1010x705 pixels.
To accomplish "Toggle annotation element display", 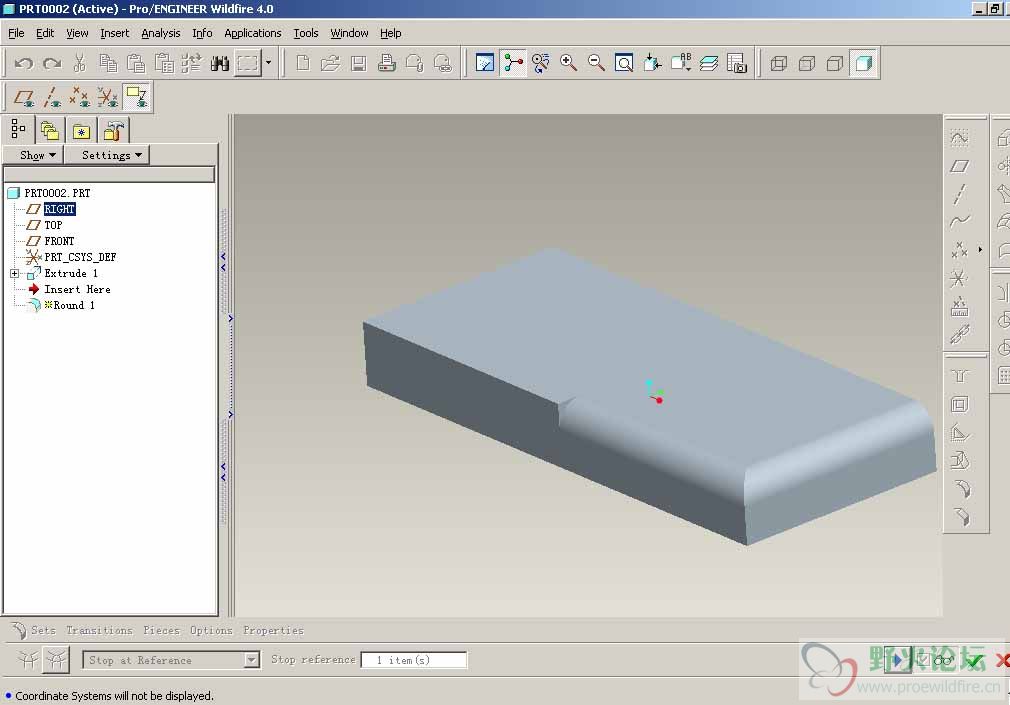I will 137,97.
